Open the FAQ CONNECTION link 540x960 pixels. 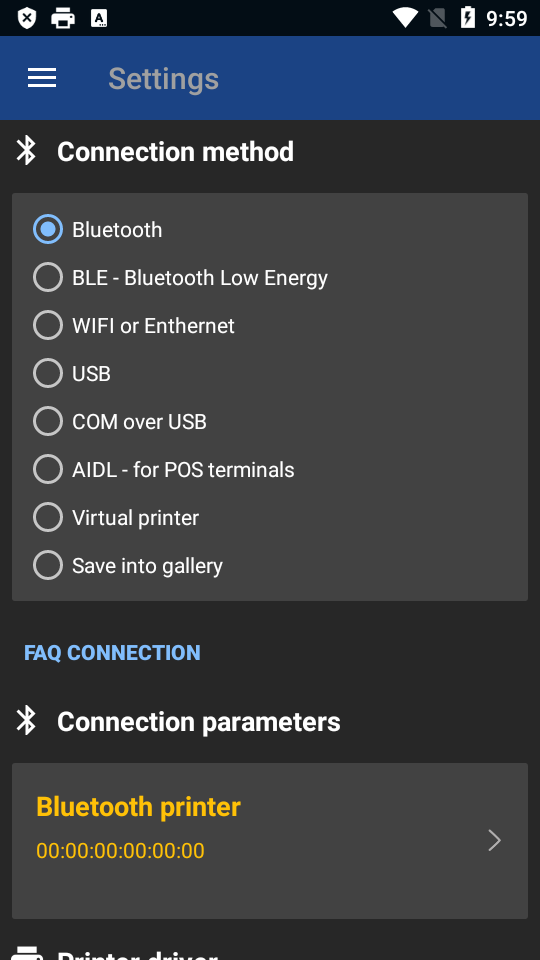[112, 653]
